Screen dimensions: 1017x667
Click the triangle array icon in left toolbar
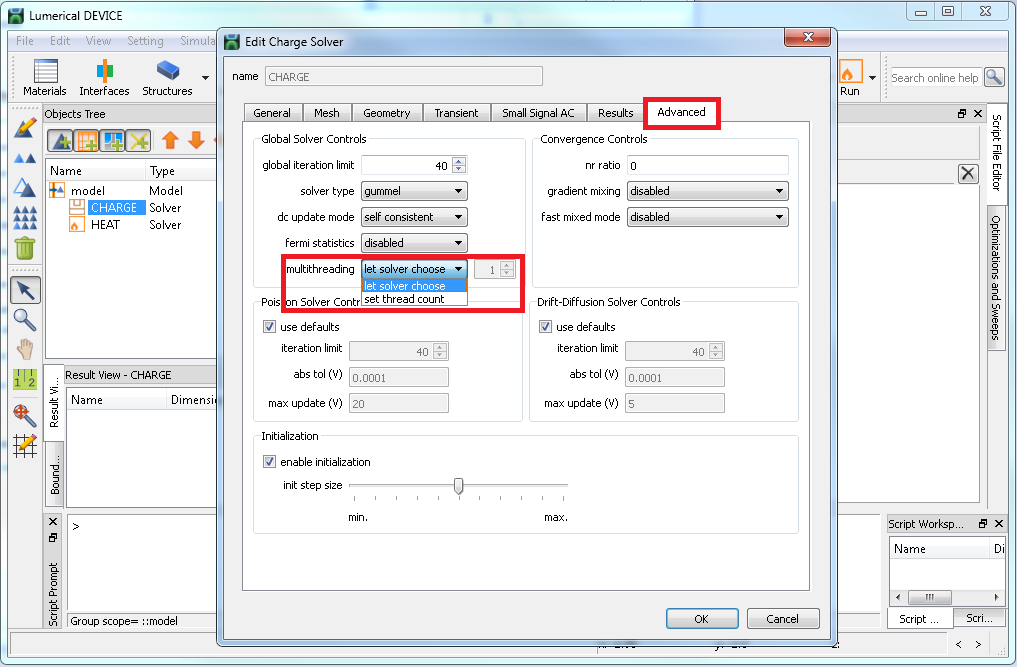click(x=25, y=218)
